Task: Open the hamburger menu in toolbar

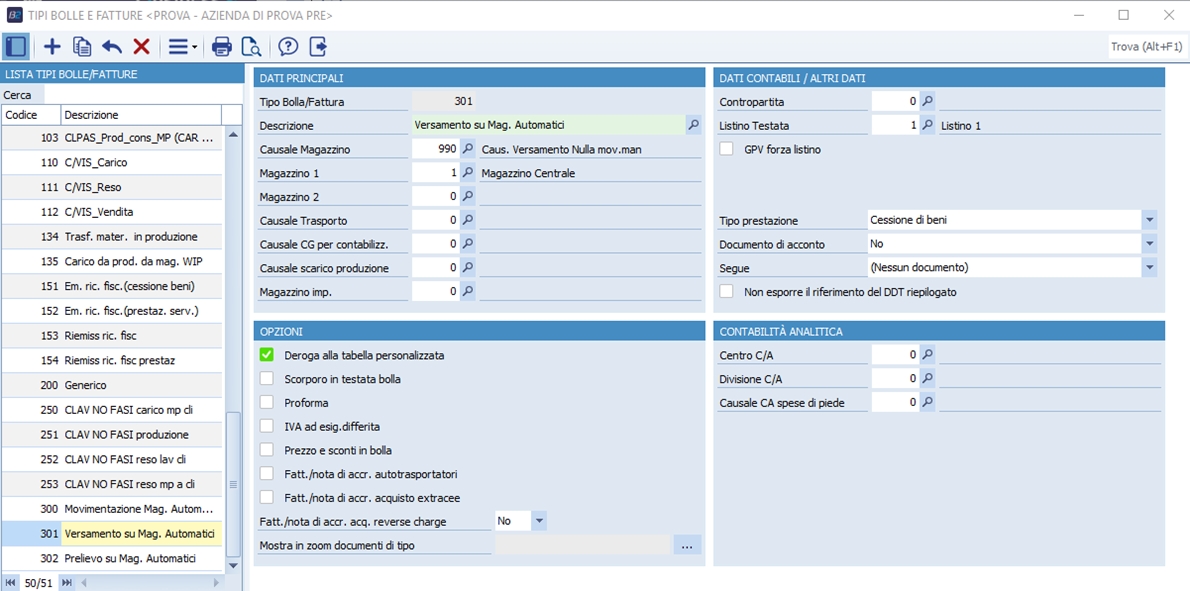Action: click(182, 47)
